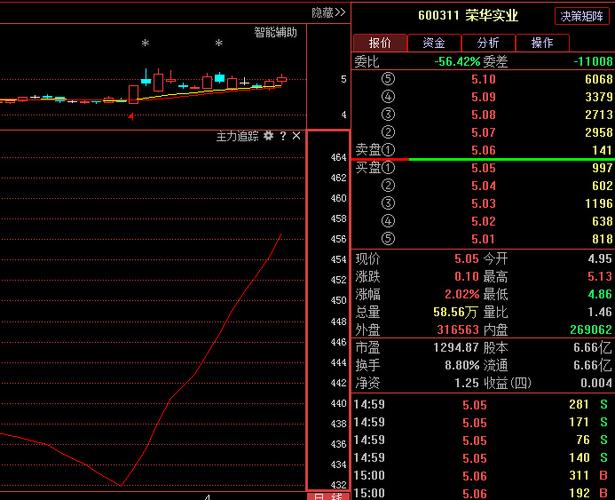Select sell level 4 price 5.09
615x500 pixels.
coord(483,97)
